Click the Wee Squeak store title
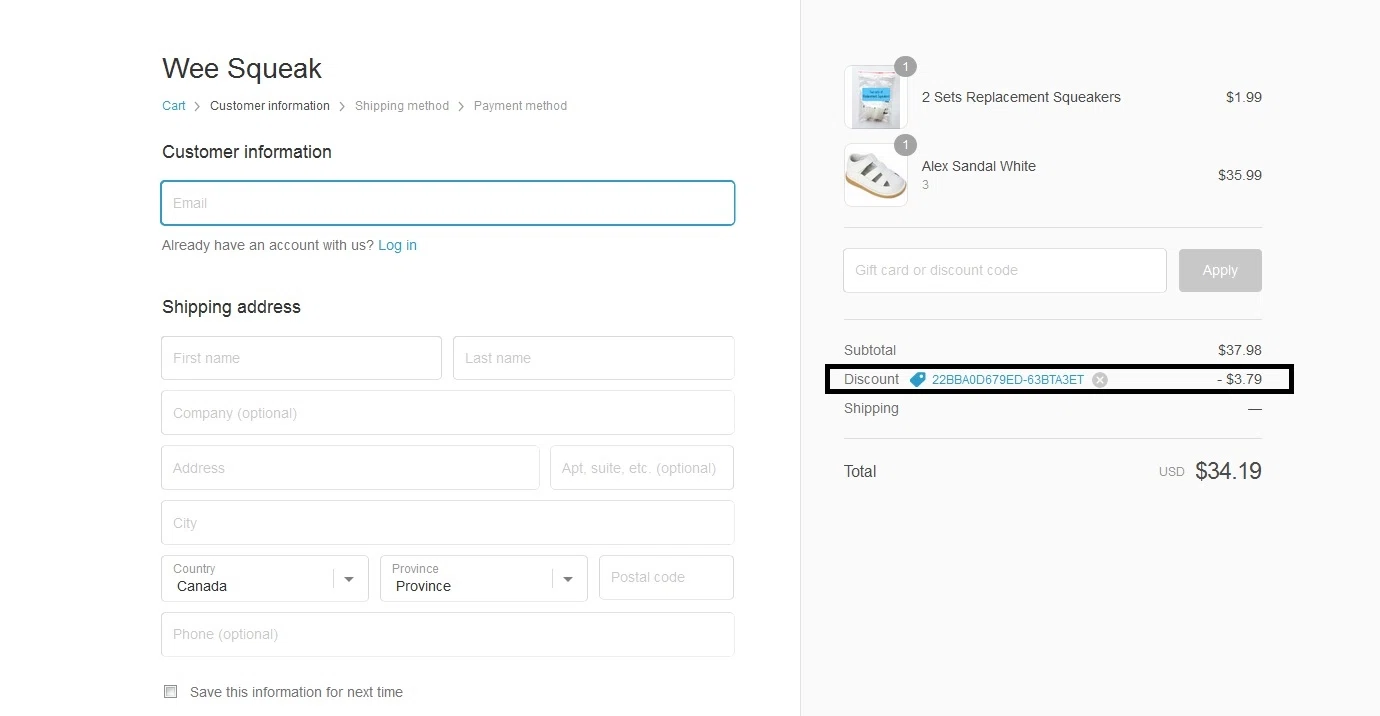Viewport: 1380px width, 716px height. point(242,69)
